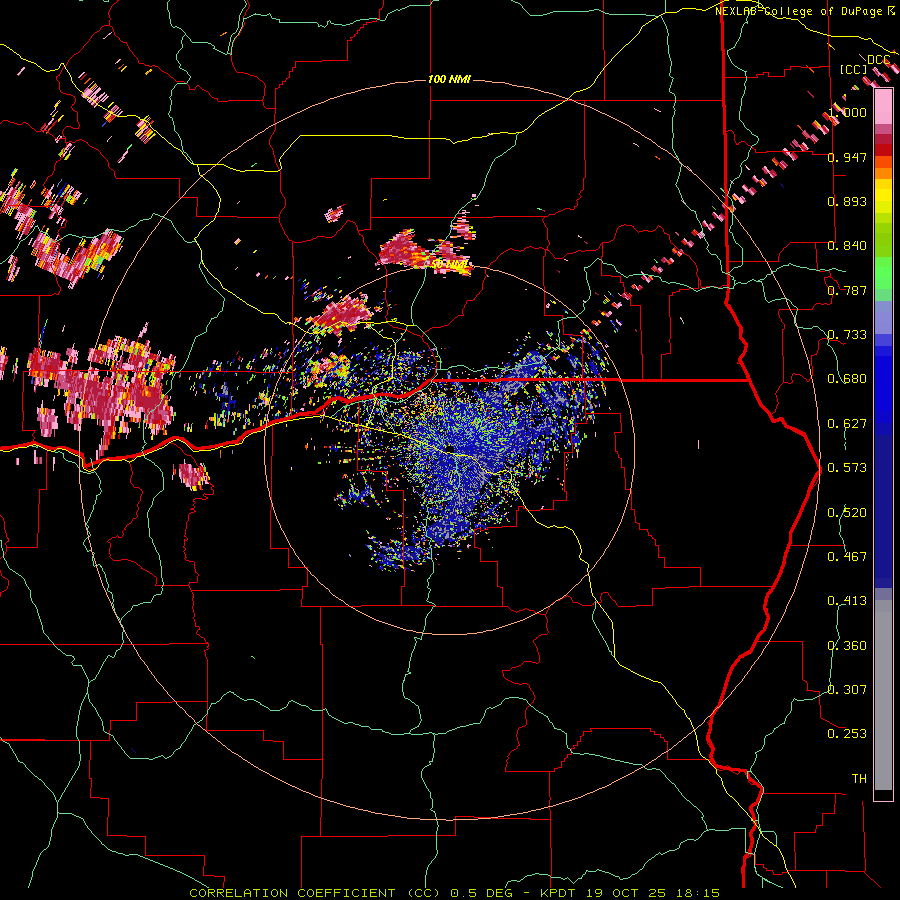Select the 0.413 scale value
Viewport: 900px width, 900px height.
847,600
